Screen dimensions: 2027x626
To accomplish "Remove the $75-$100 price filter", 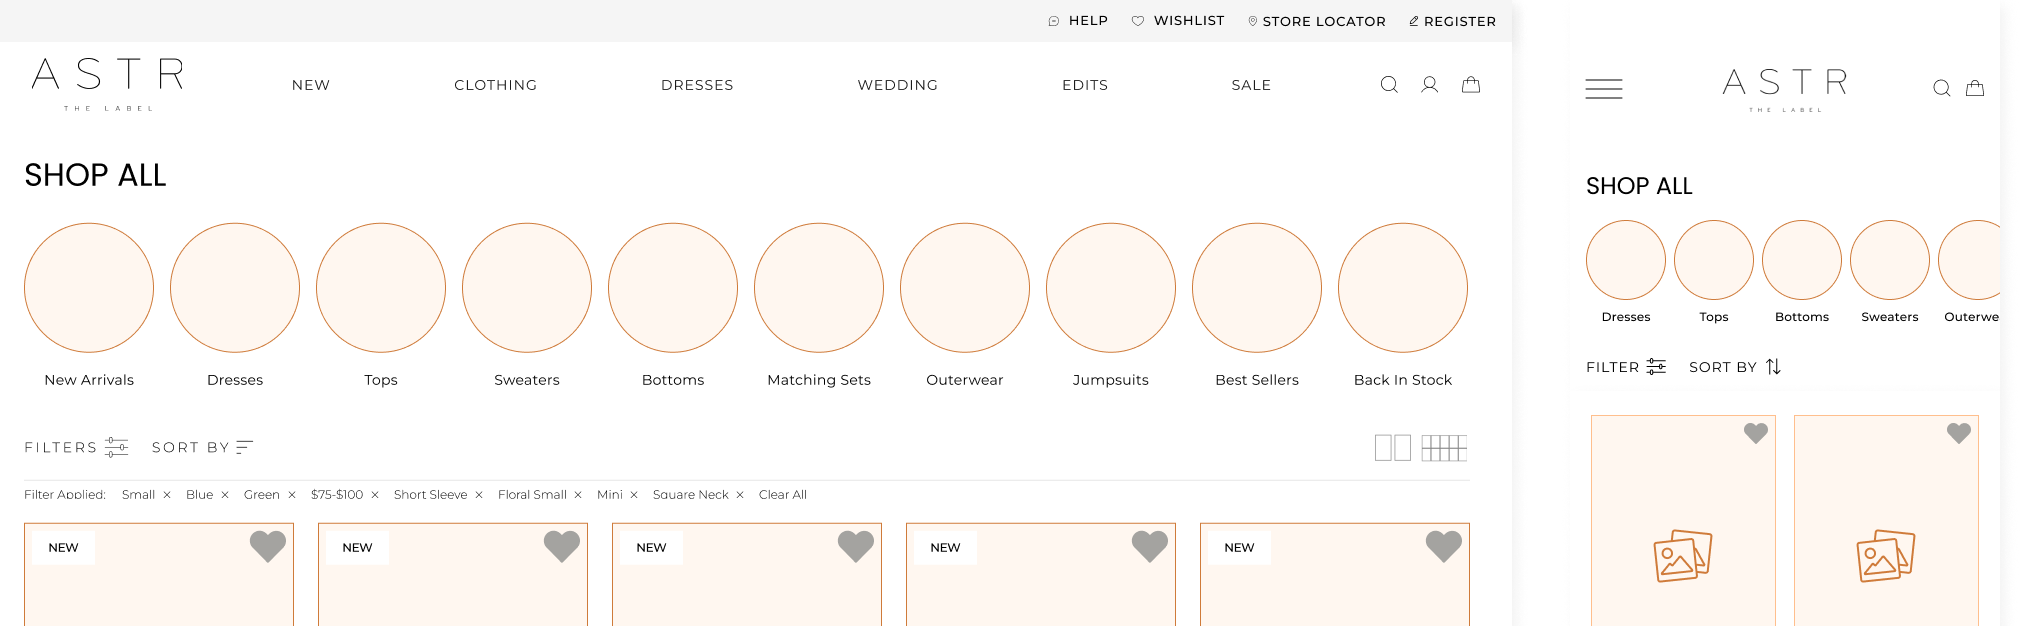I will pos(375,495).
